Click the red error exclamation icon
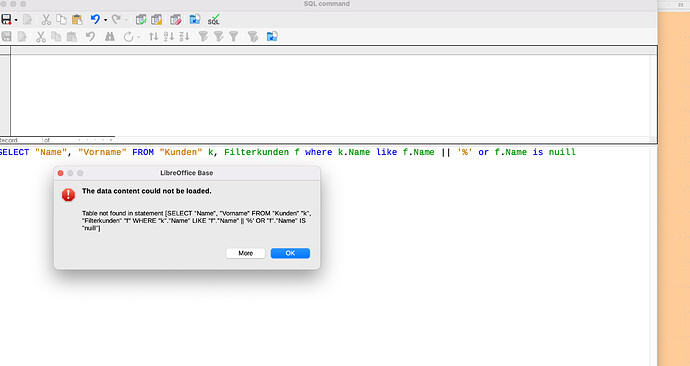This screenshot has width=690, height=366. [x=68, y=194]
